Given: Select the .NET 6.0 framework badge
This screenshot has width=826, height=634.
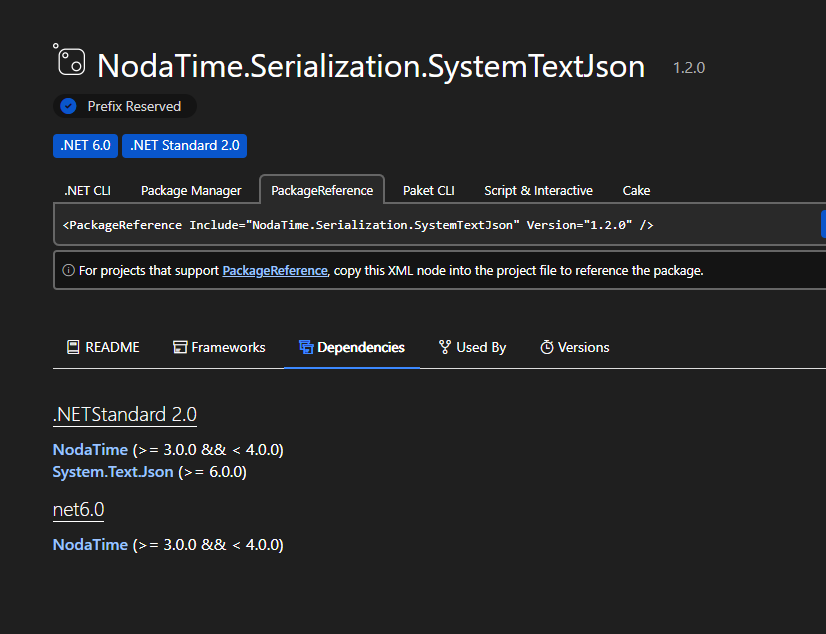Looking at the screenshot, I should pyautogui.click(x=85, y=145).
